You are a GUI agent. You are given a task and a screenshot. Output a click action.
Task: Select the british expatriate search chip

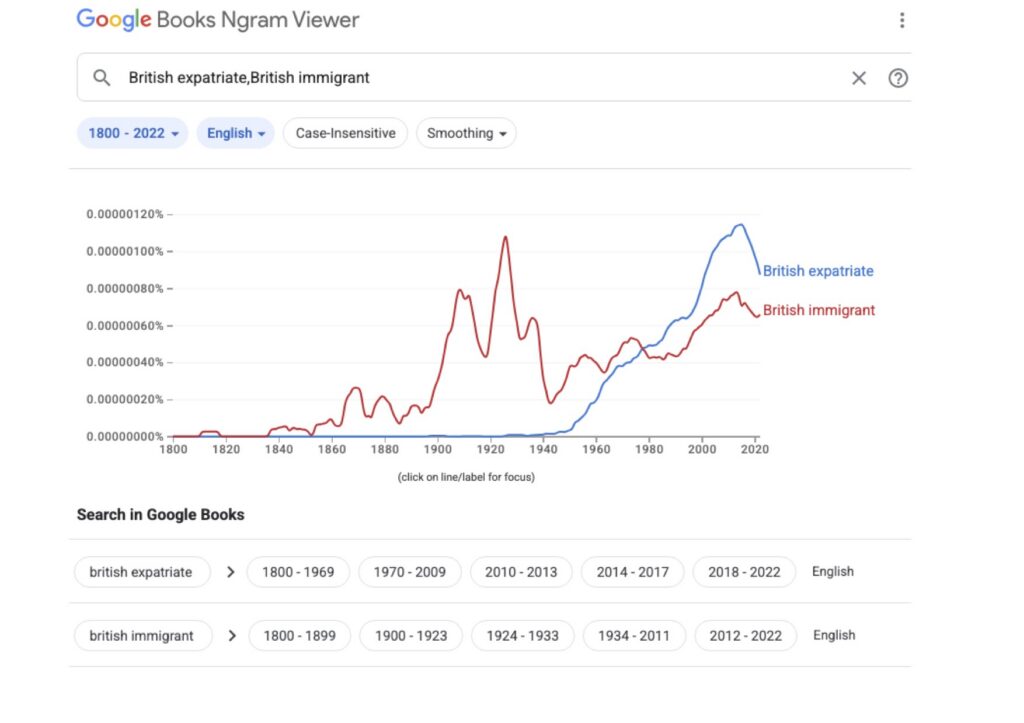pos(141,572)
